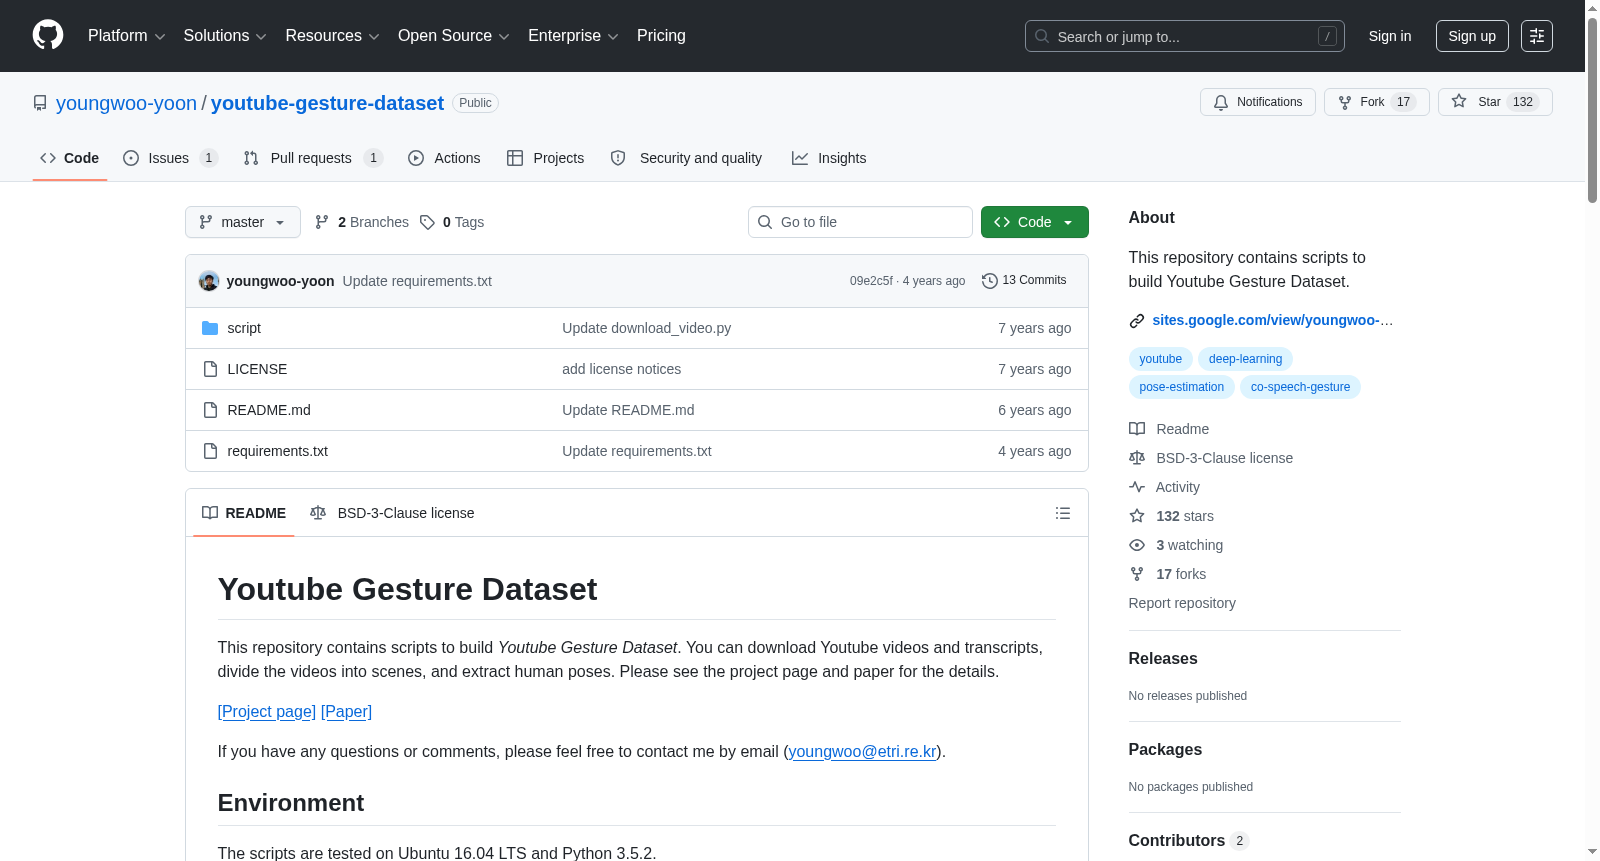Screen dimensions: 1600x861
Task: Click the requirements.txt file icon
Action: click(210, 451)
